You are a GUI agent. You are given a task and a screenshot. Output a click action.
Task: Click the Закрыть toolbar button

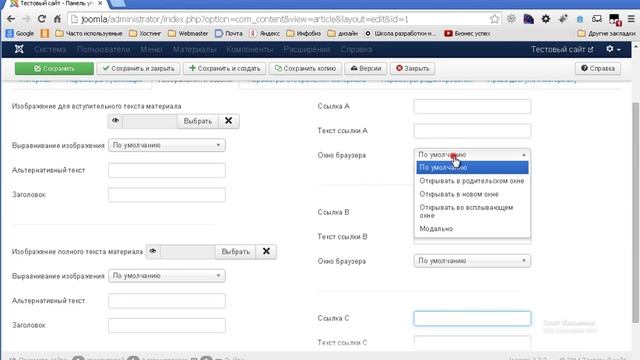coord(413,69)
